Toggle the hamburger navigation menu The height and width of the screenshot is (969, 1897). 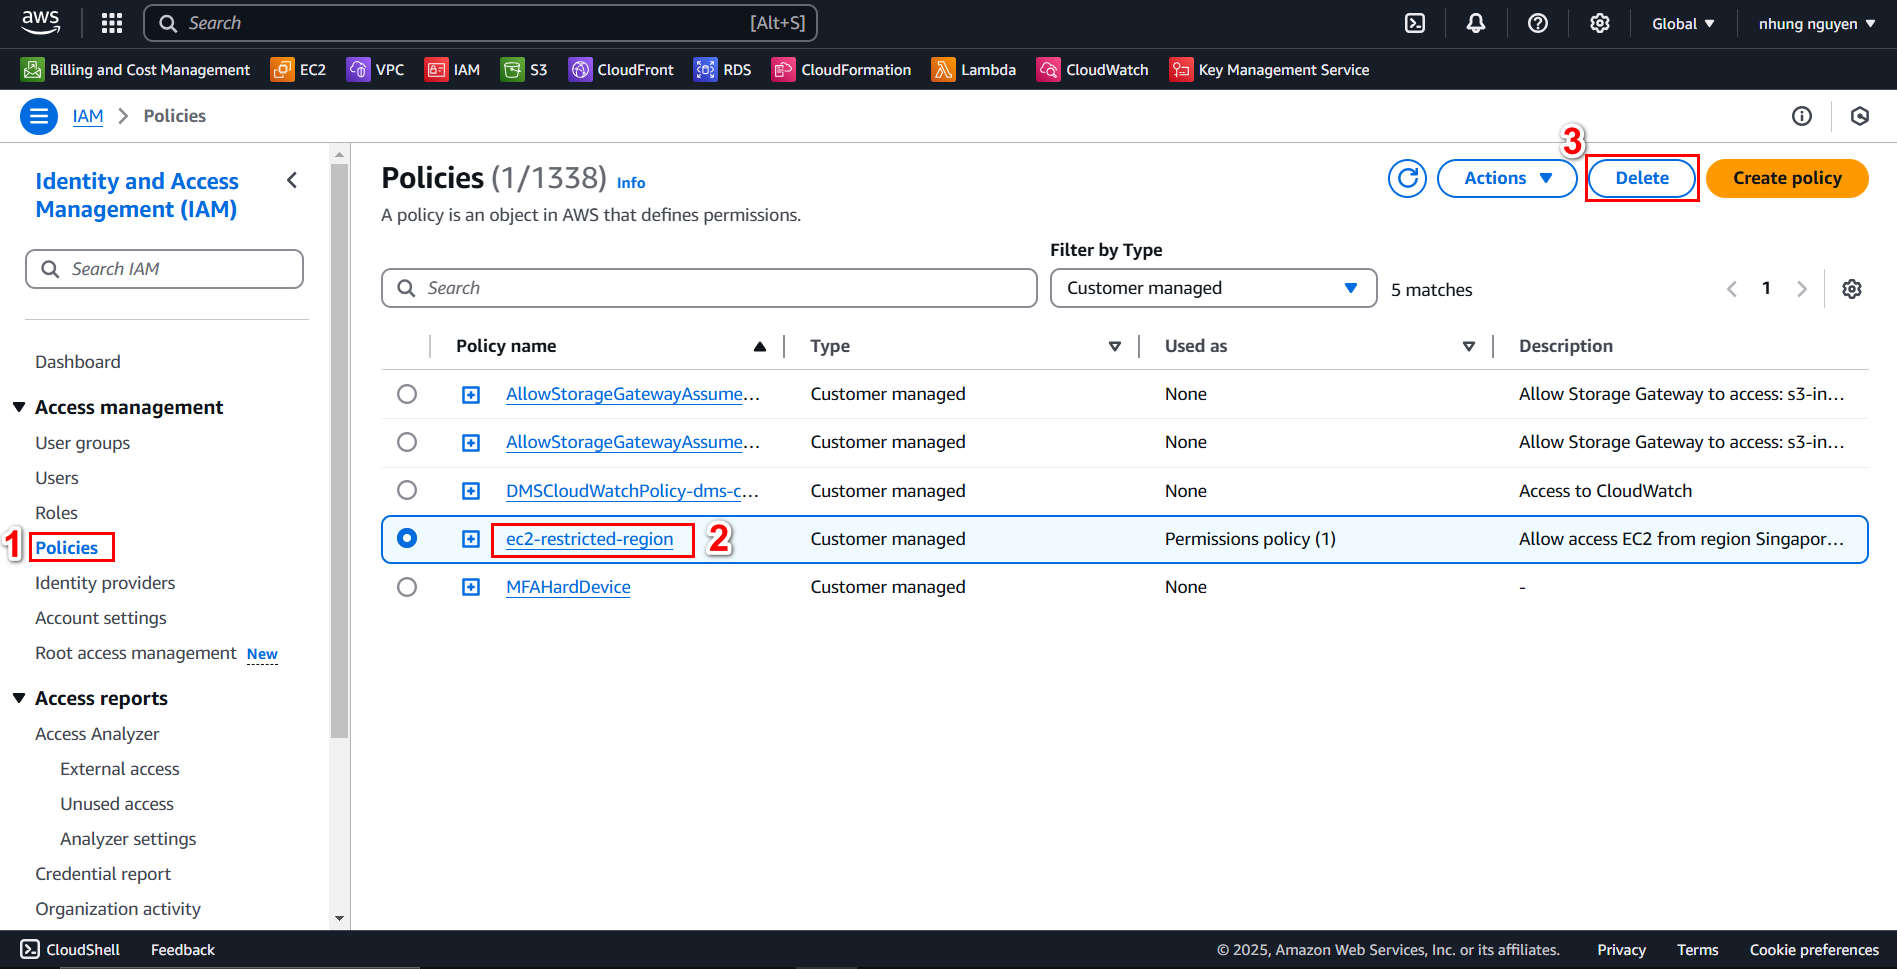[x=39, y=116]
